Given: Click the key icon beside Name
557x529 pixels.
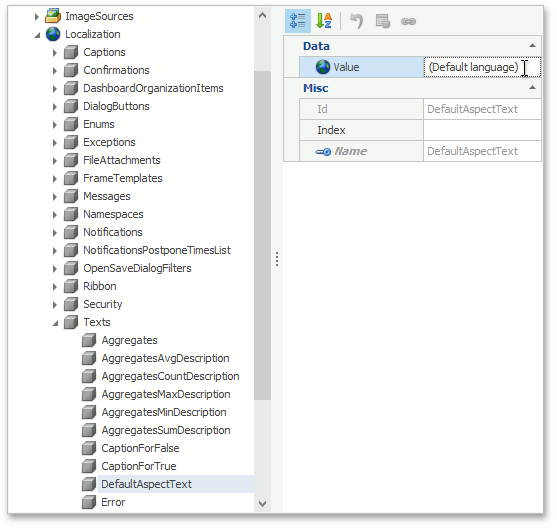Looking at the screenshot, I should tap(323, 152).
